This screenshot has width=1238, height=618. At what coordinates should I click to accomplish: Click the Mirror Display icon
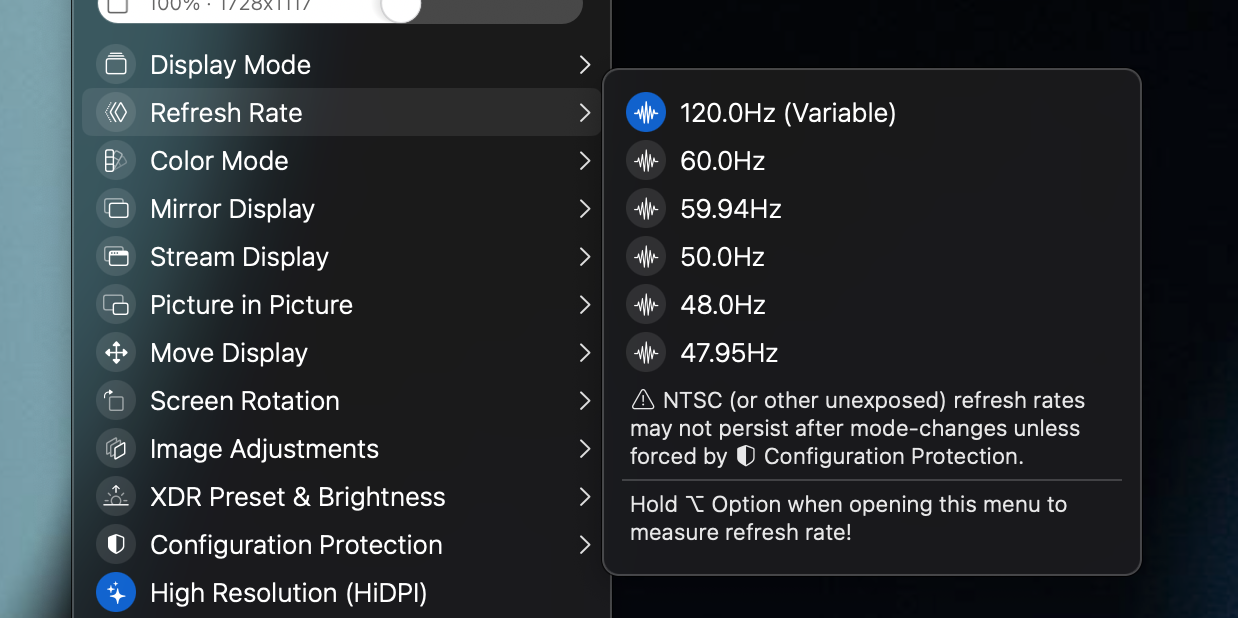(116, 208)
